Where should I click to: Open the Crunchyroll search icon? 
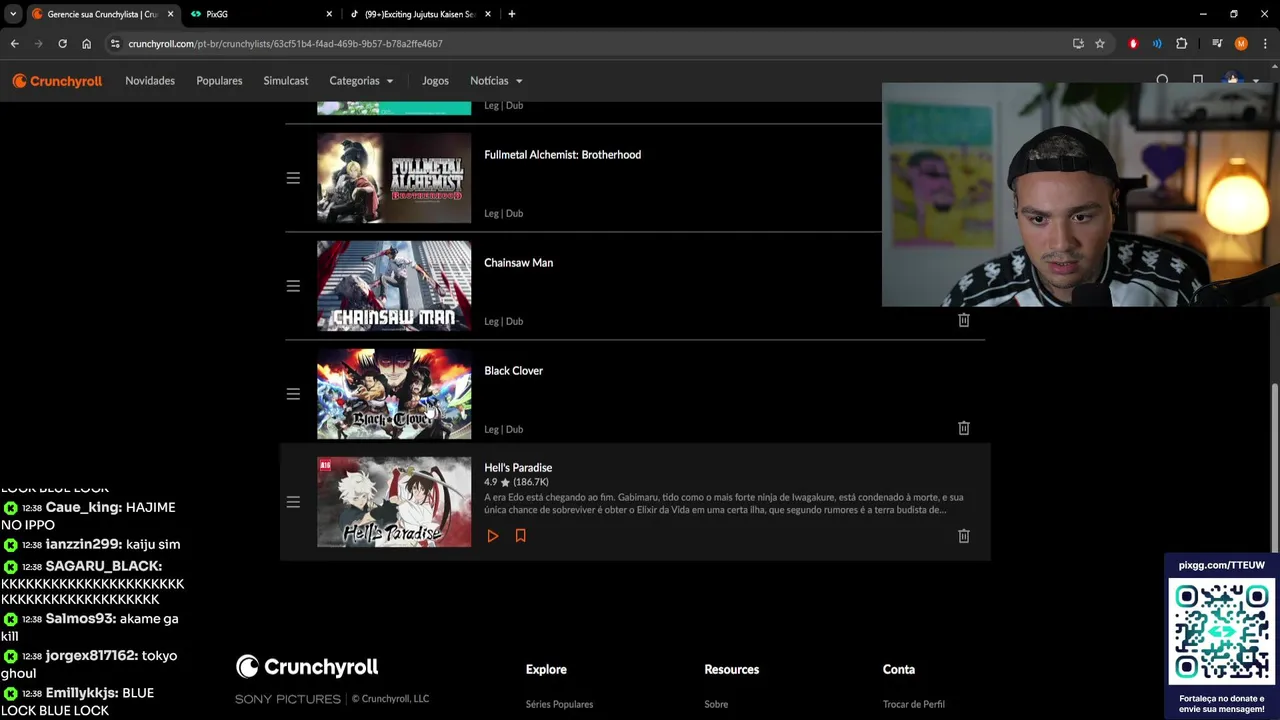click(1162, 80)
